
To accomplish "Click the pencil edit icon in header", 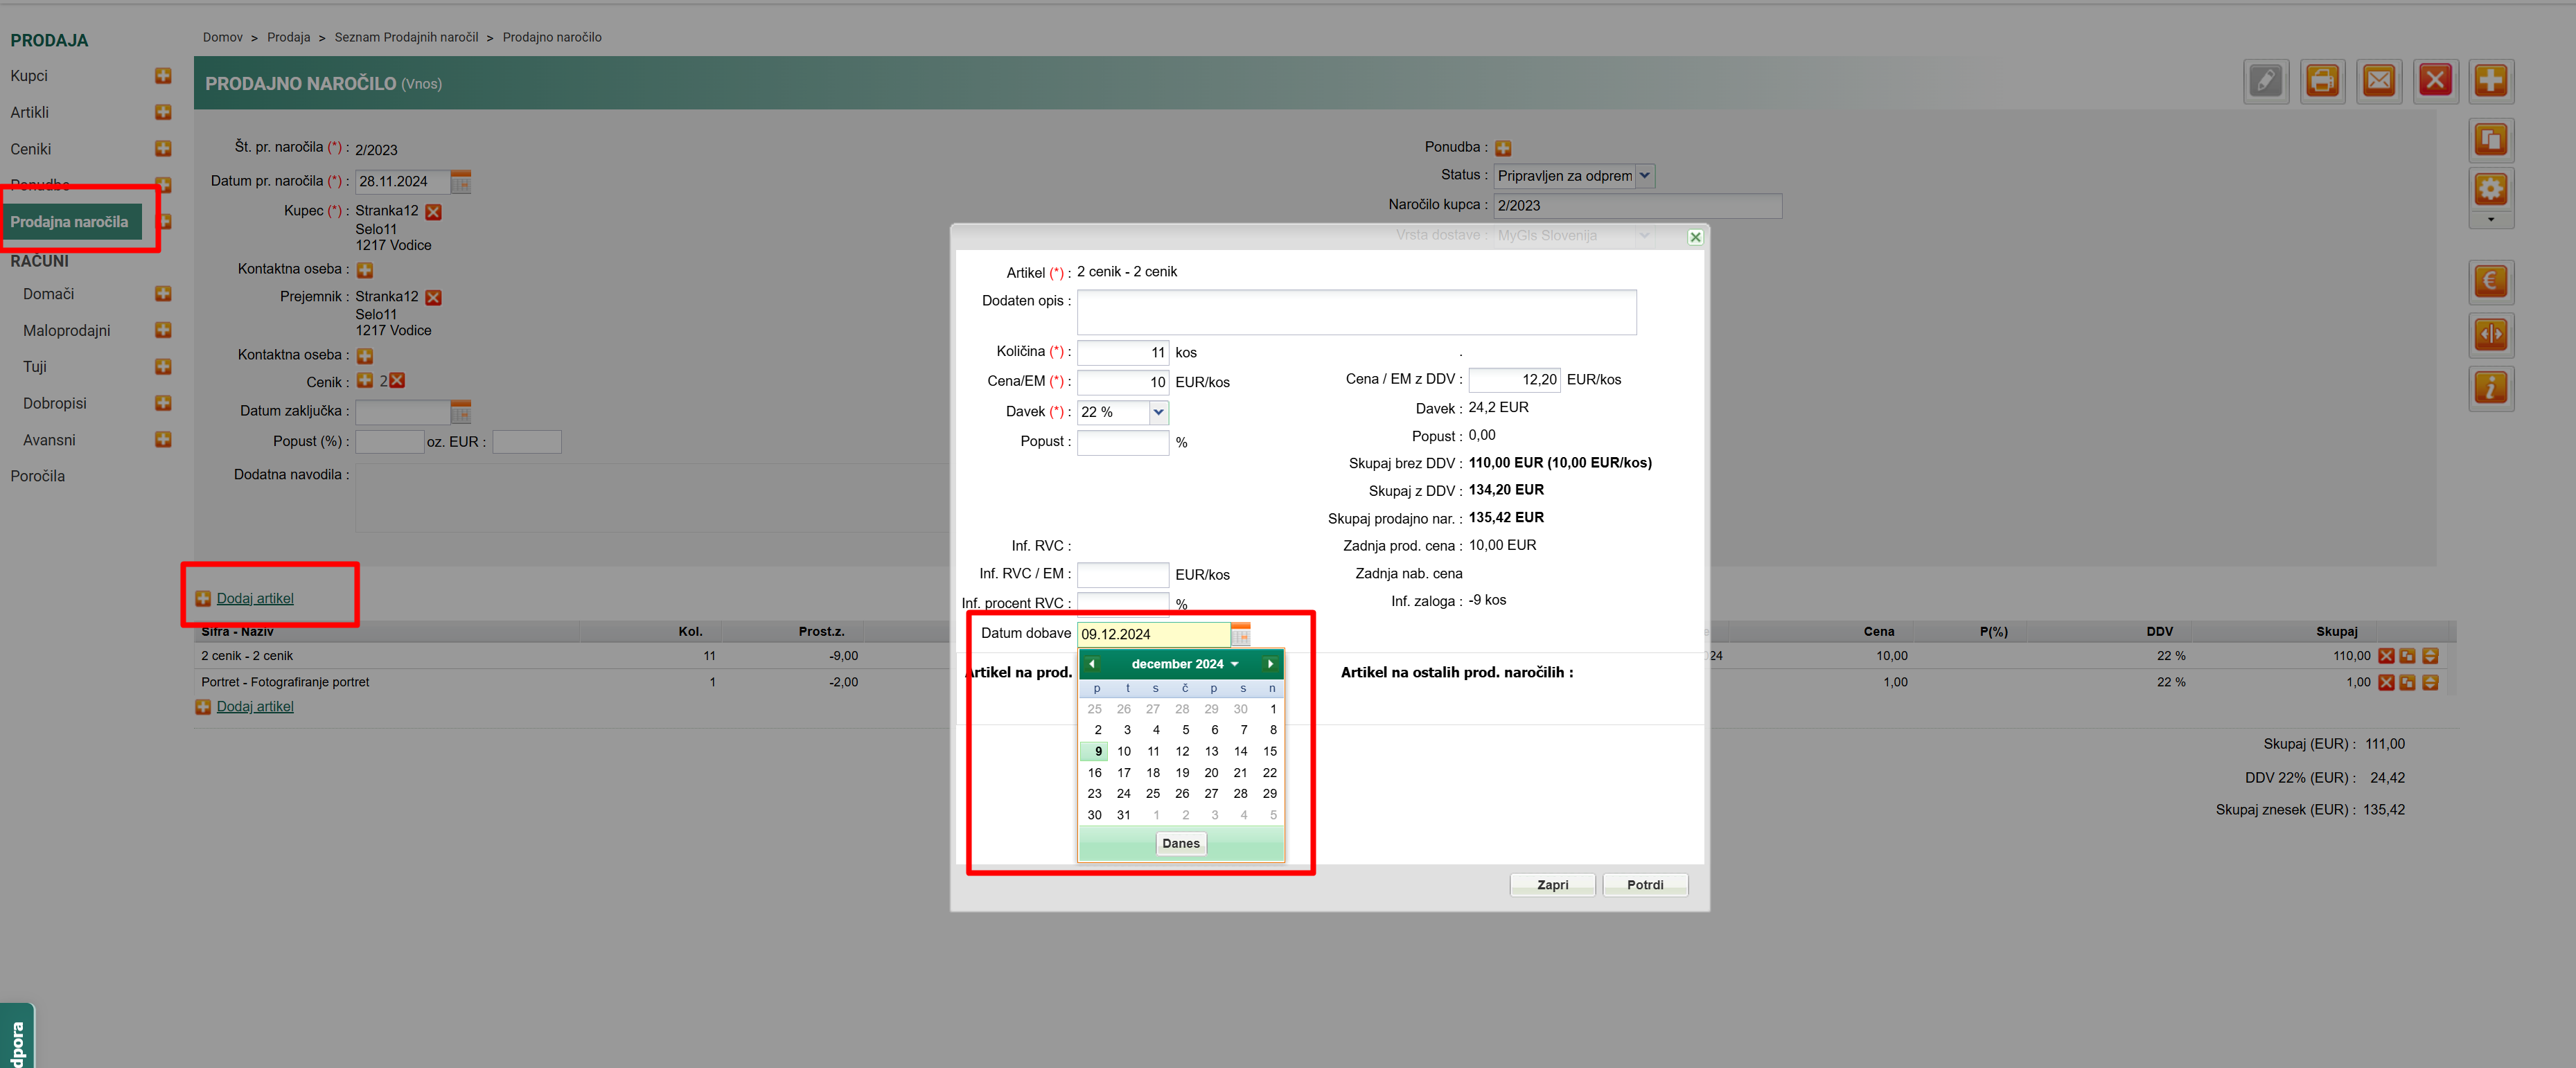I will (2265, 80).
